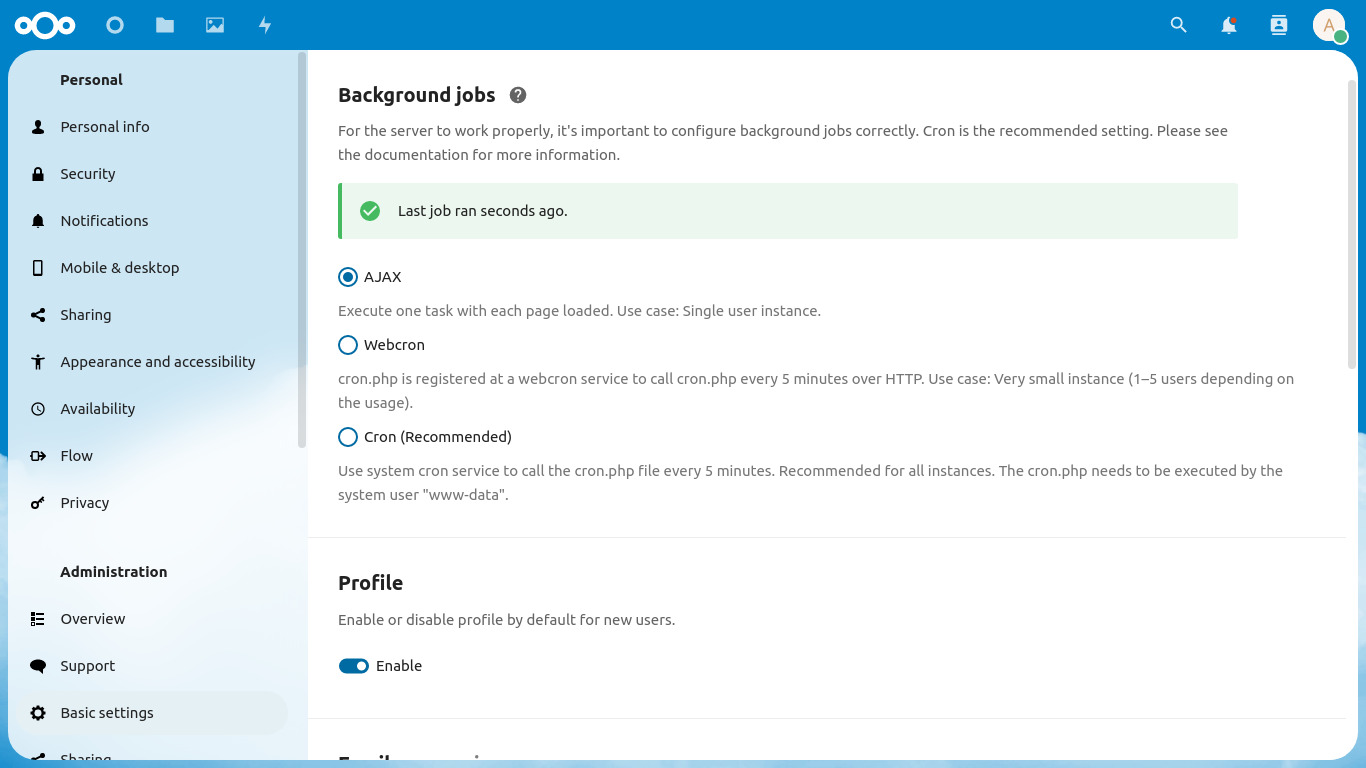
Task: Select the Webcron radio button
Action: 348,345
